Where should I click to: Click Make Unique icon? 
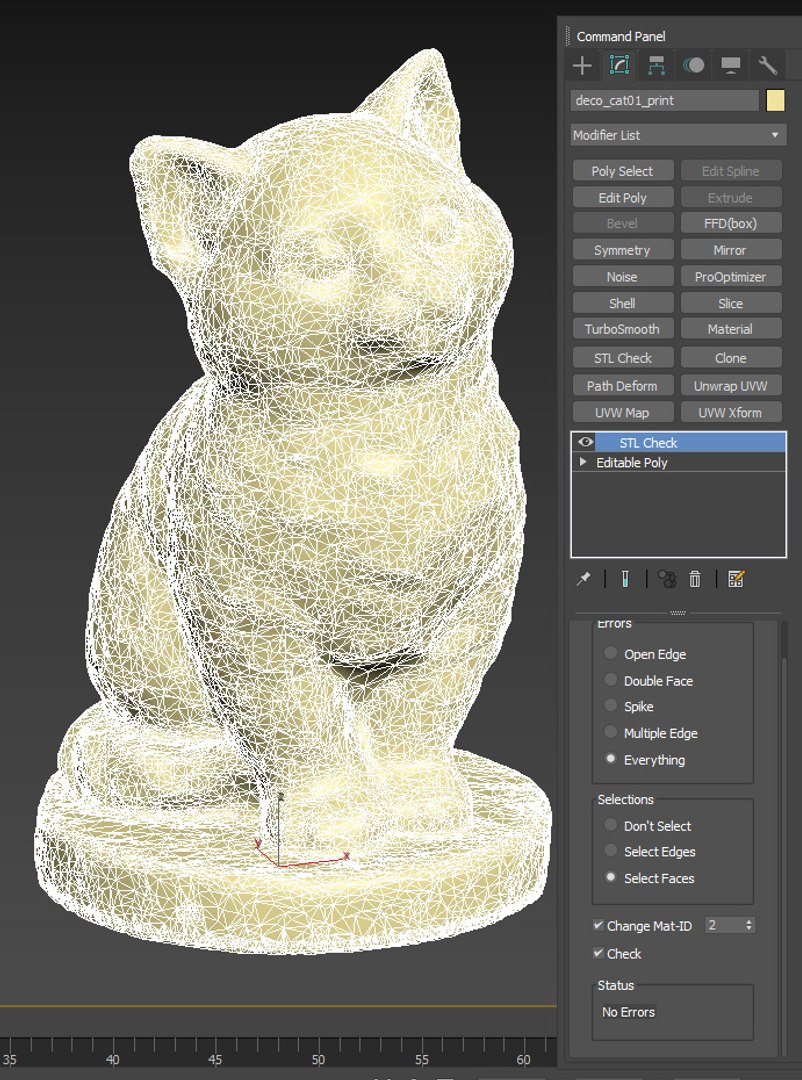(x=667, y=579)
